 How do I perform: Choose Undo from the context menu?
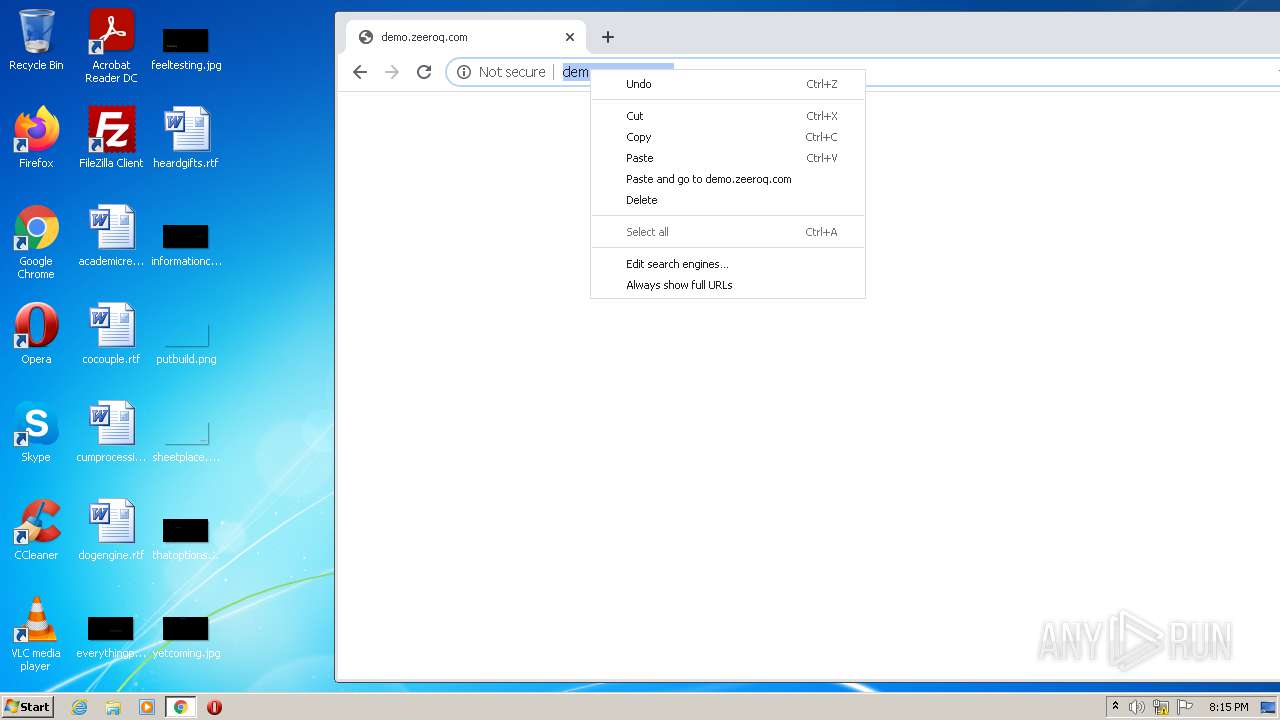pos(728,84)
